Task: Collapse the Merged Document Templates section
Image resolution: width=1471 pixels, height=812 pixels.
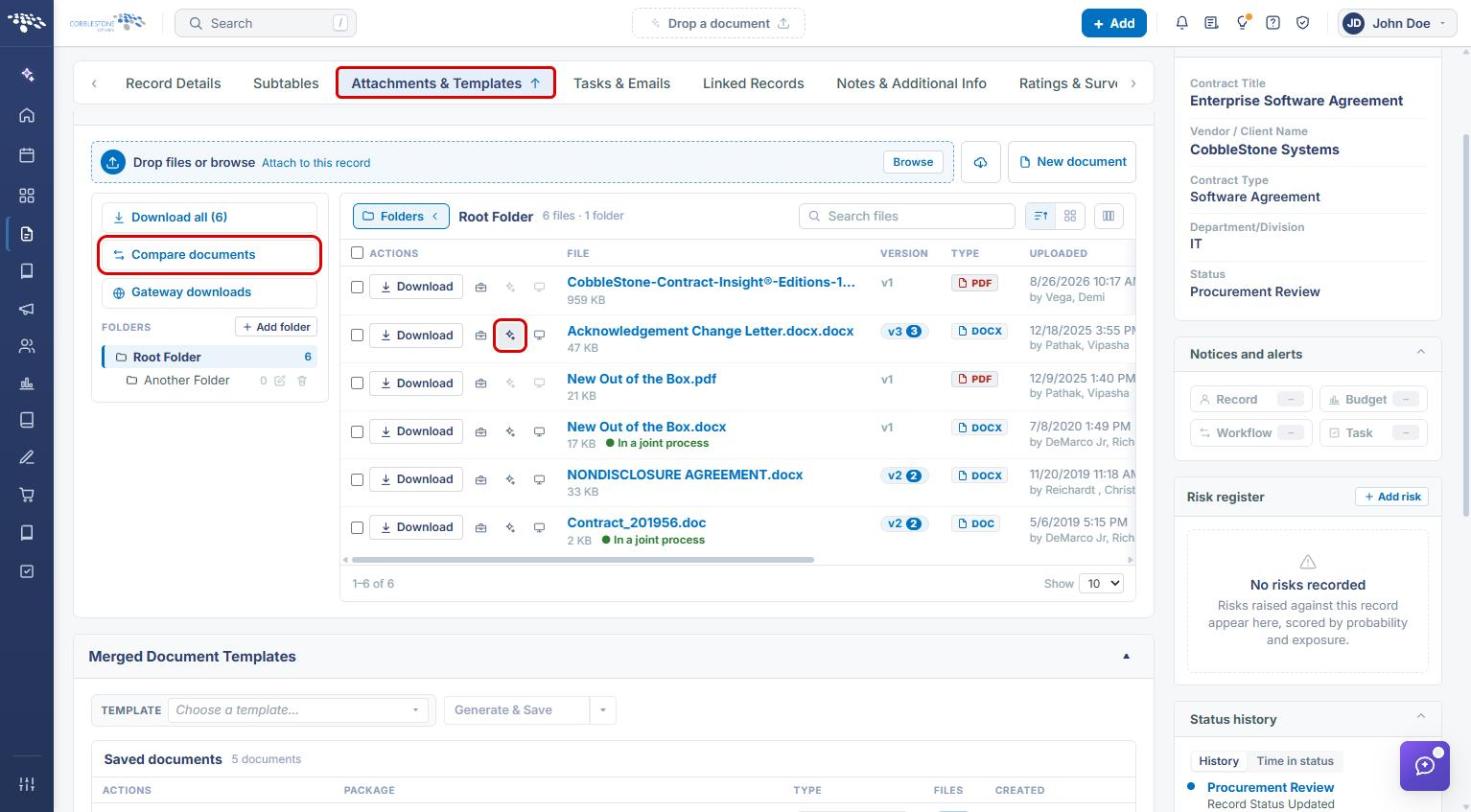Action: coord(1126,657)
